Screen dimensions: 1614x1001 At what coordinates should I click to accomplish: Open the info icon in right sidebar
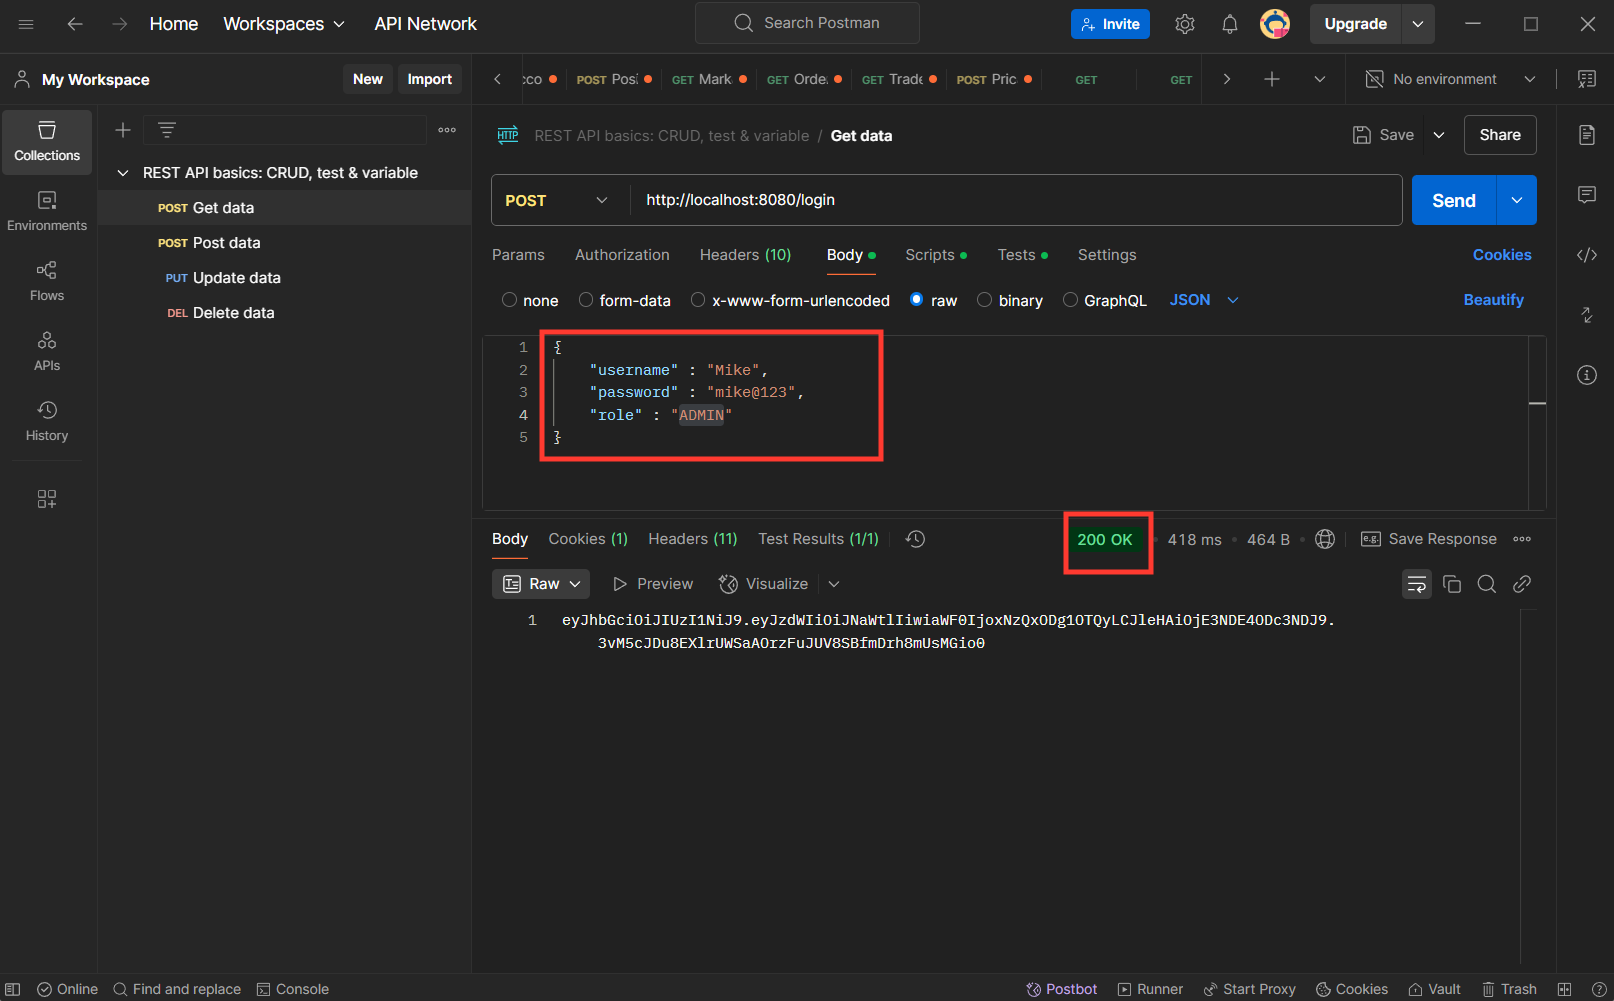tap(1587, 375)
